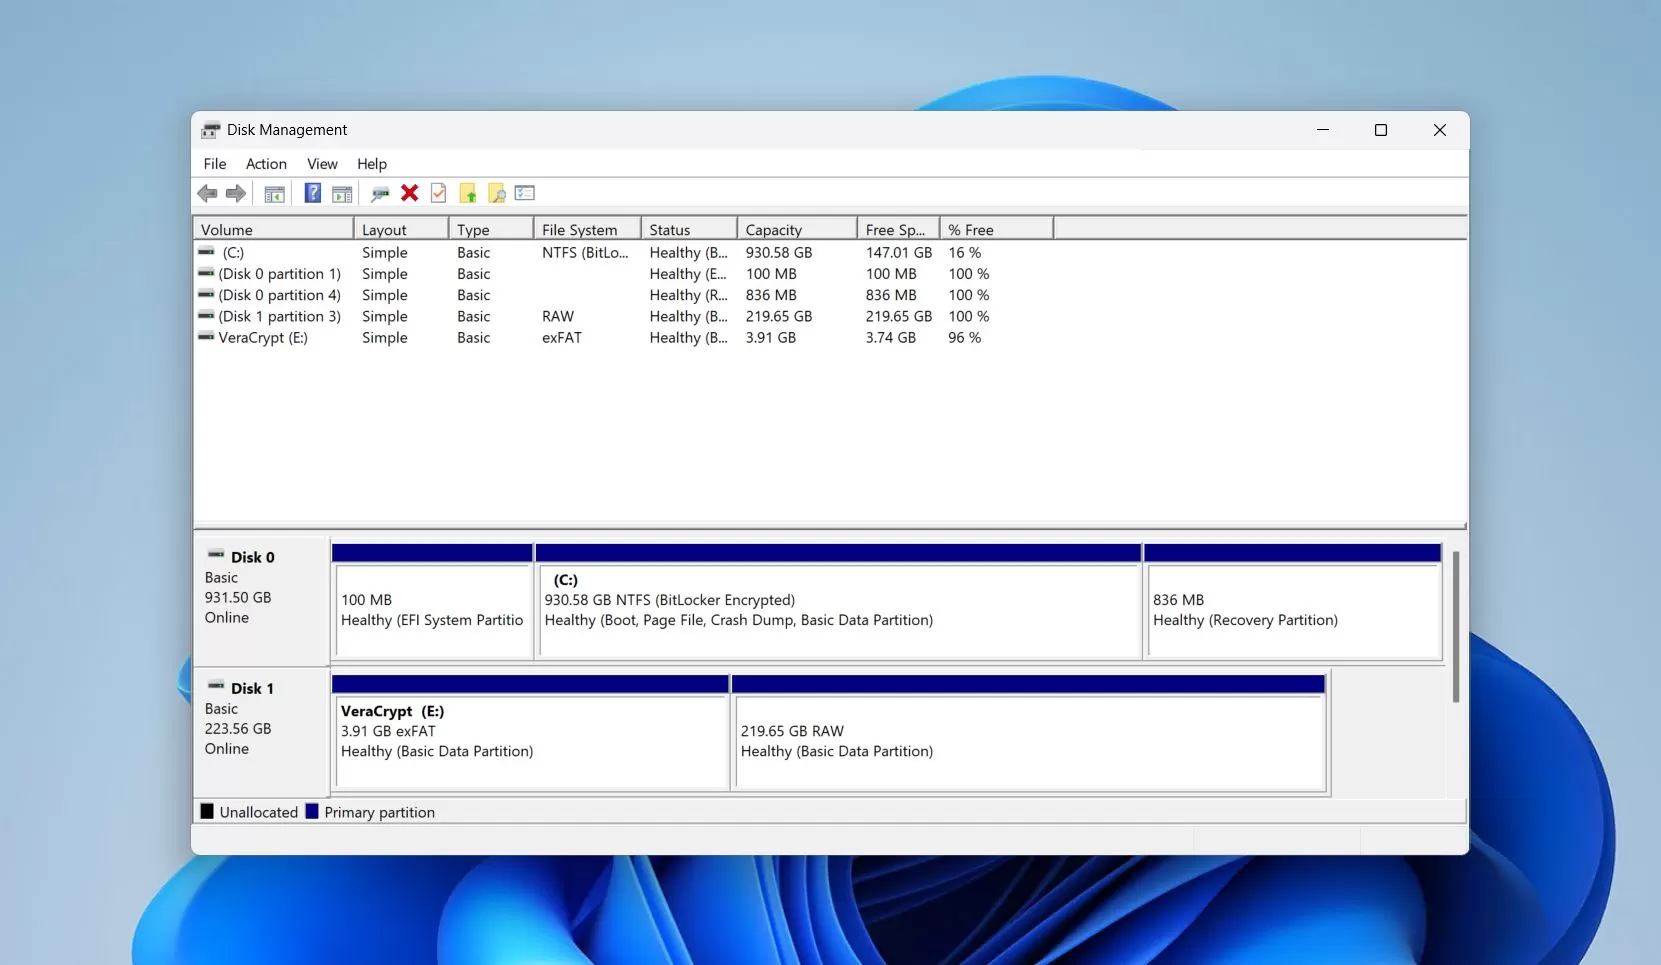The width and height of the screenshot is (1661, 965).
Task: Select the (C:) volume in list
Action: tap(233, 253)
